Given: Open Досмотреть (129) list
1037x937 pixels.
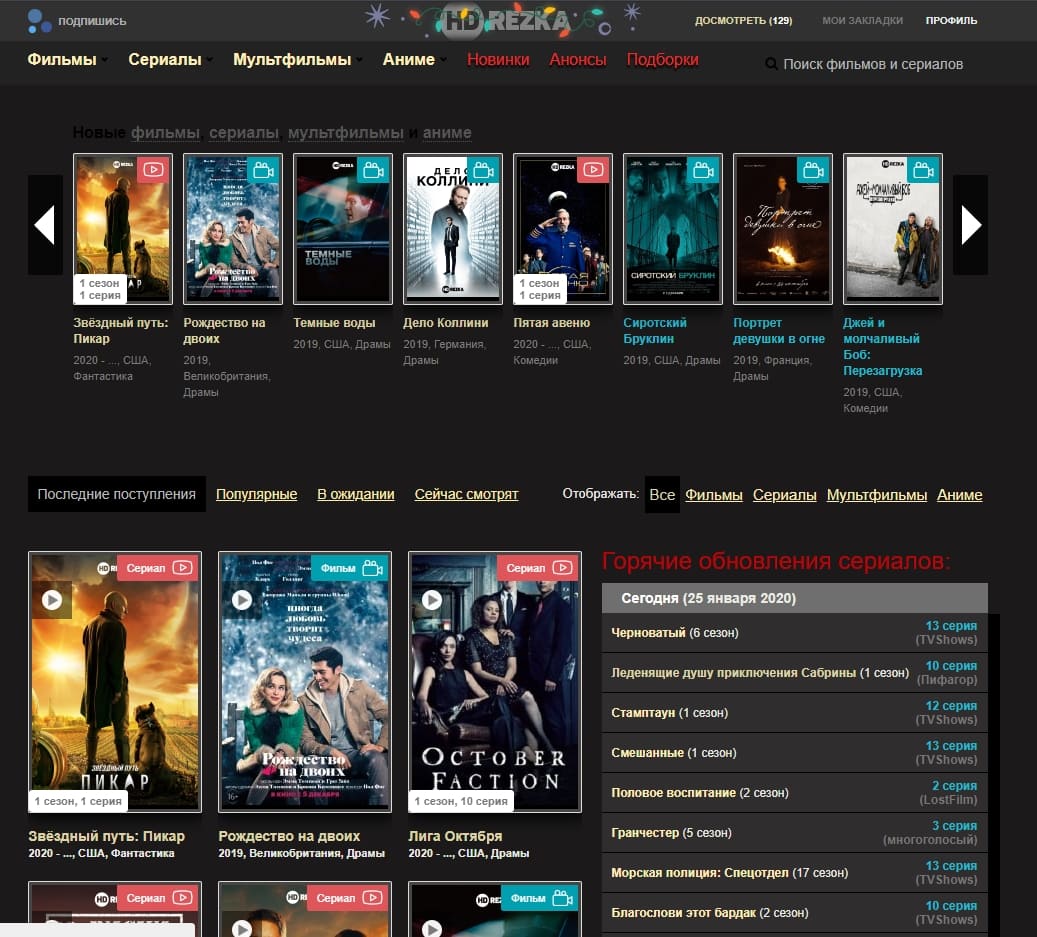Looking at the screenshot, I should click(743, 21).
